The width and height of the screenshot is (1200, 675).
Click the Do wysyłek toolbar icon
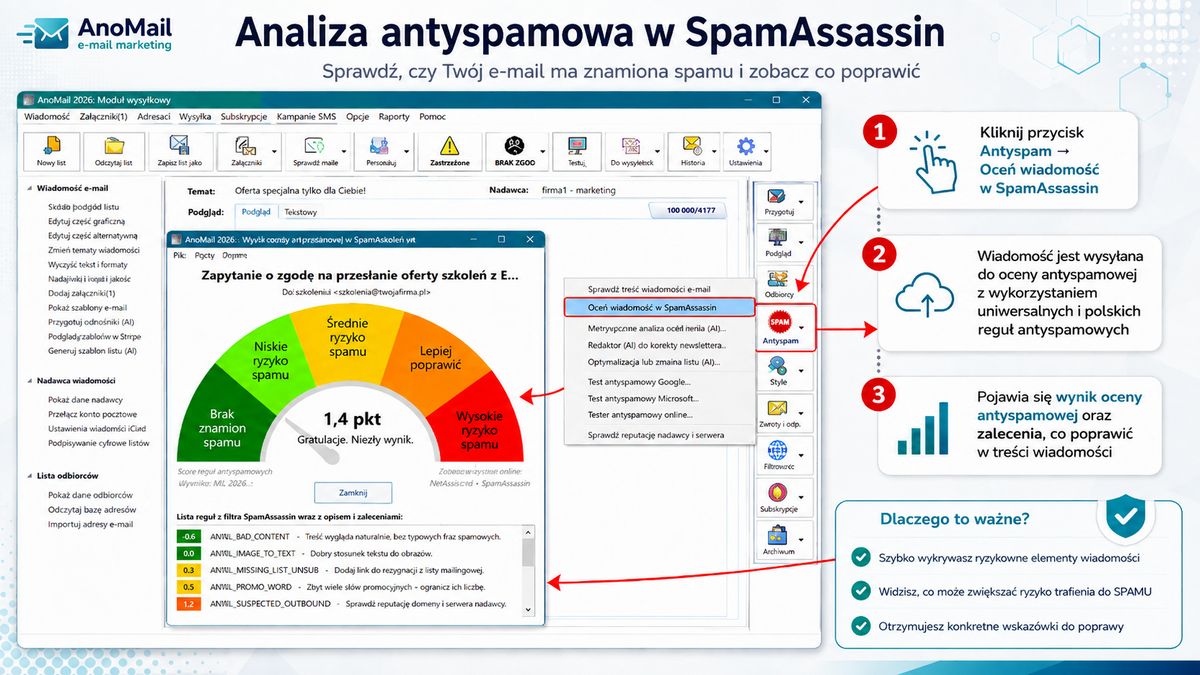[x=631, y=145]
